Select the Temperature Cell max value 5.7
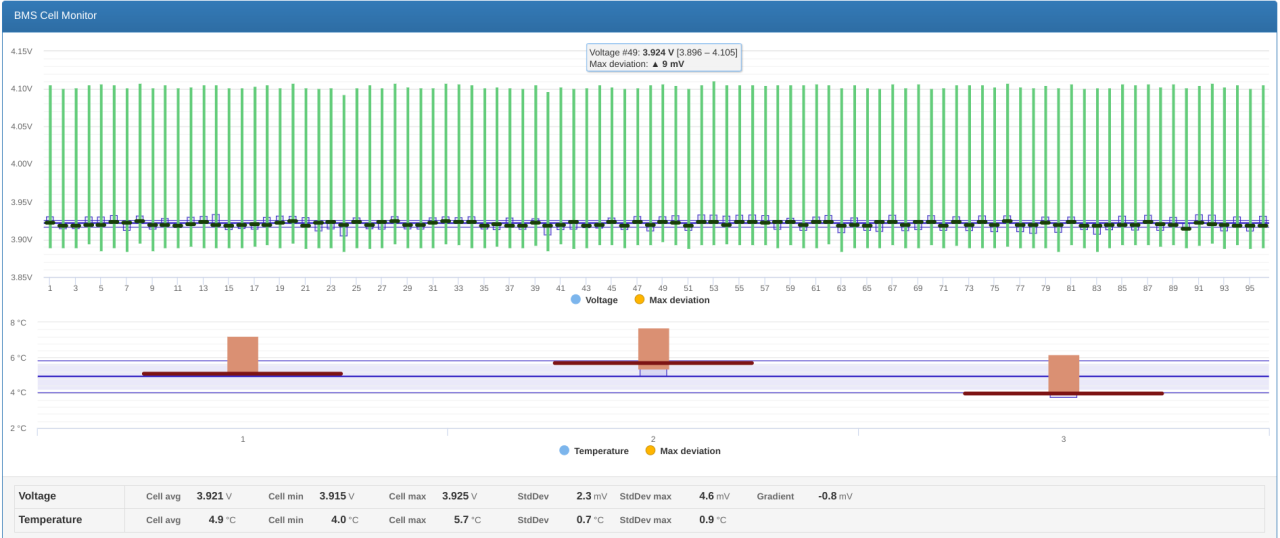This screenshot has height=538, width=1280. (460, 520)
